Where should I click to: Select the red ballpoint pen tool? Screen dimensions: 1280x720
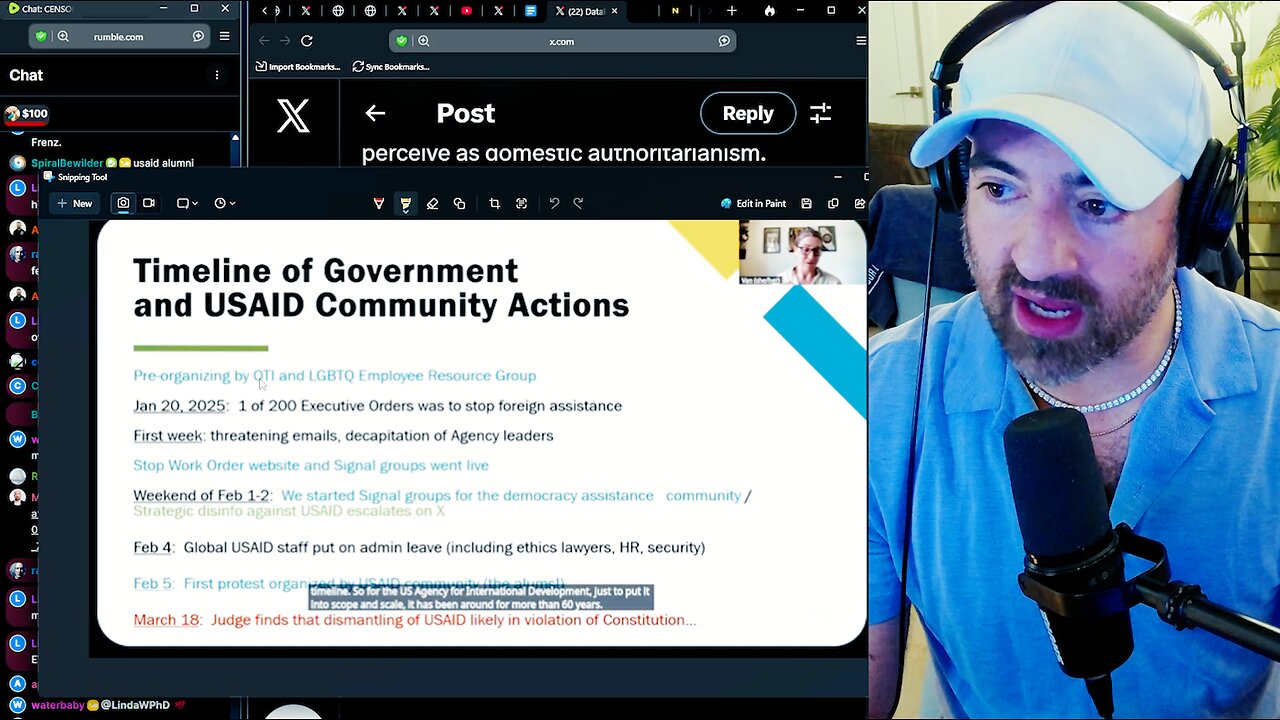pos(379,203)
